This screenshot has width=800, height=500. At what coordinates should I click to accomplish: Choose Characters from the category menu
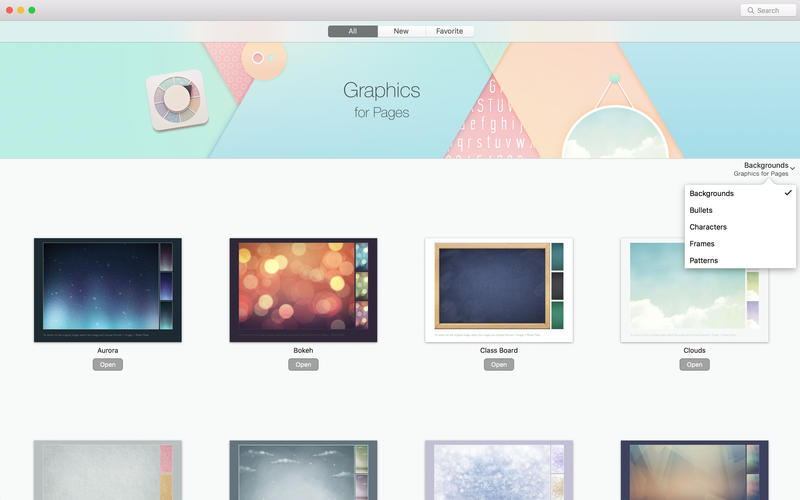point(740,227)
